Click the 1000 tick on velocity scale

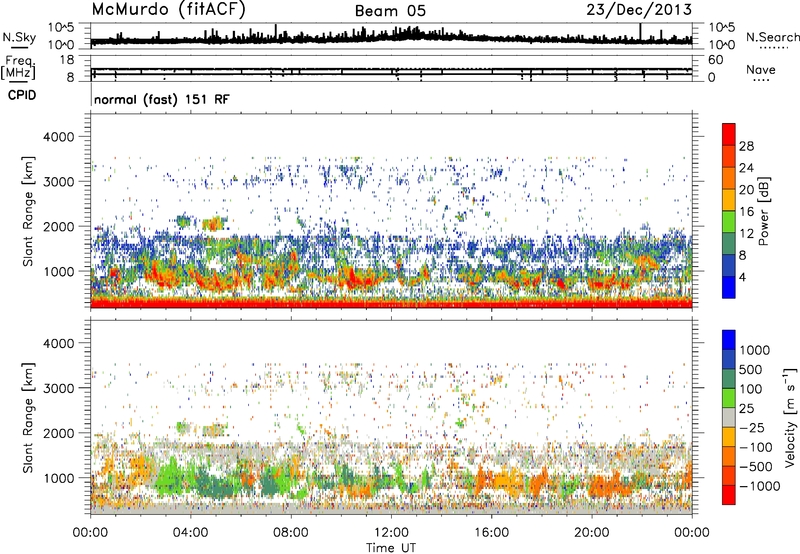pos(754,350)
